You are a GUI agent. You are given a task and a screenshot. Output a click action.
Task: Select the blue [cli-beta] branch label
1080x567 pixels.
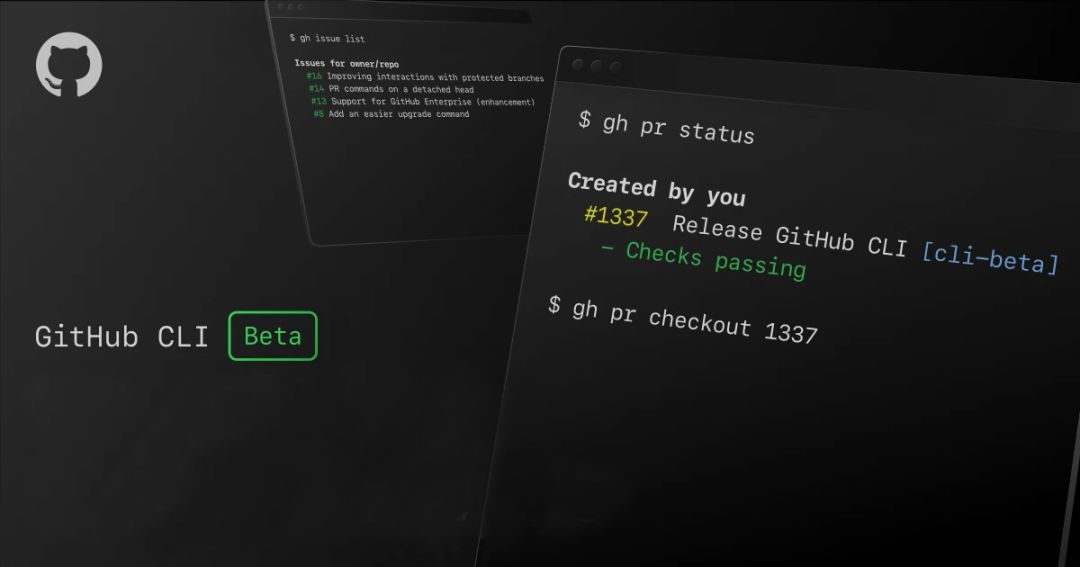988,258
